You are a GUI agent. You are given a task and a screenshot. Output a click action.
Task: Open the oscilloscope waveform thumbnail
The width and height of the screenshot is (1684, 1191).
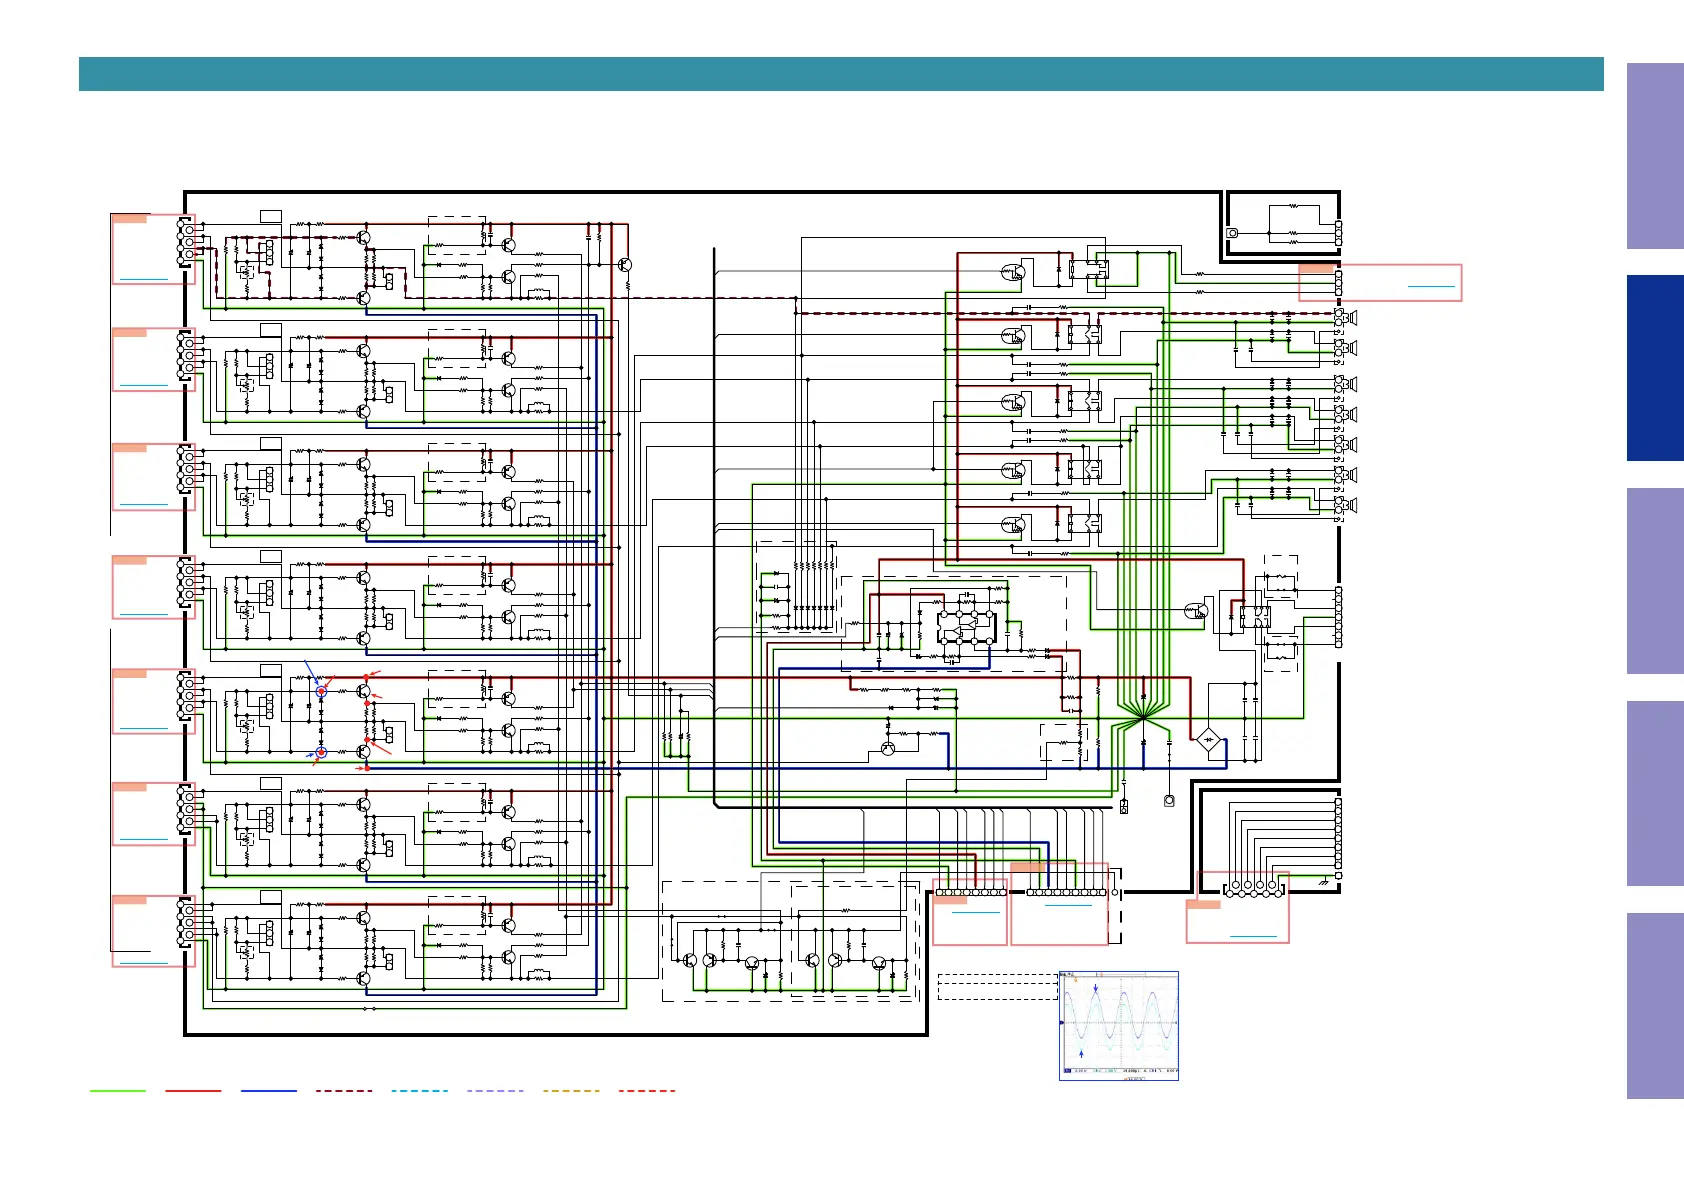(x=1119, y=1026)
